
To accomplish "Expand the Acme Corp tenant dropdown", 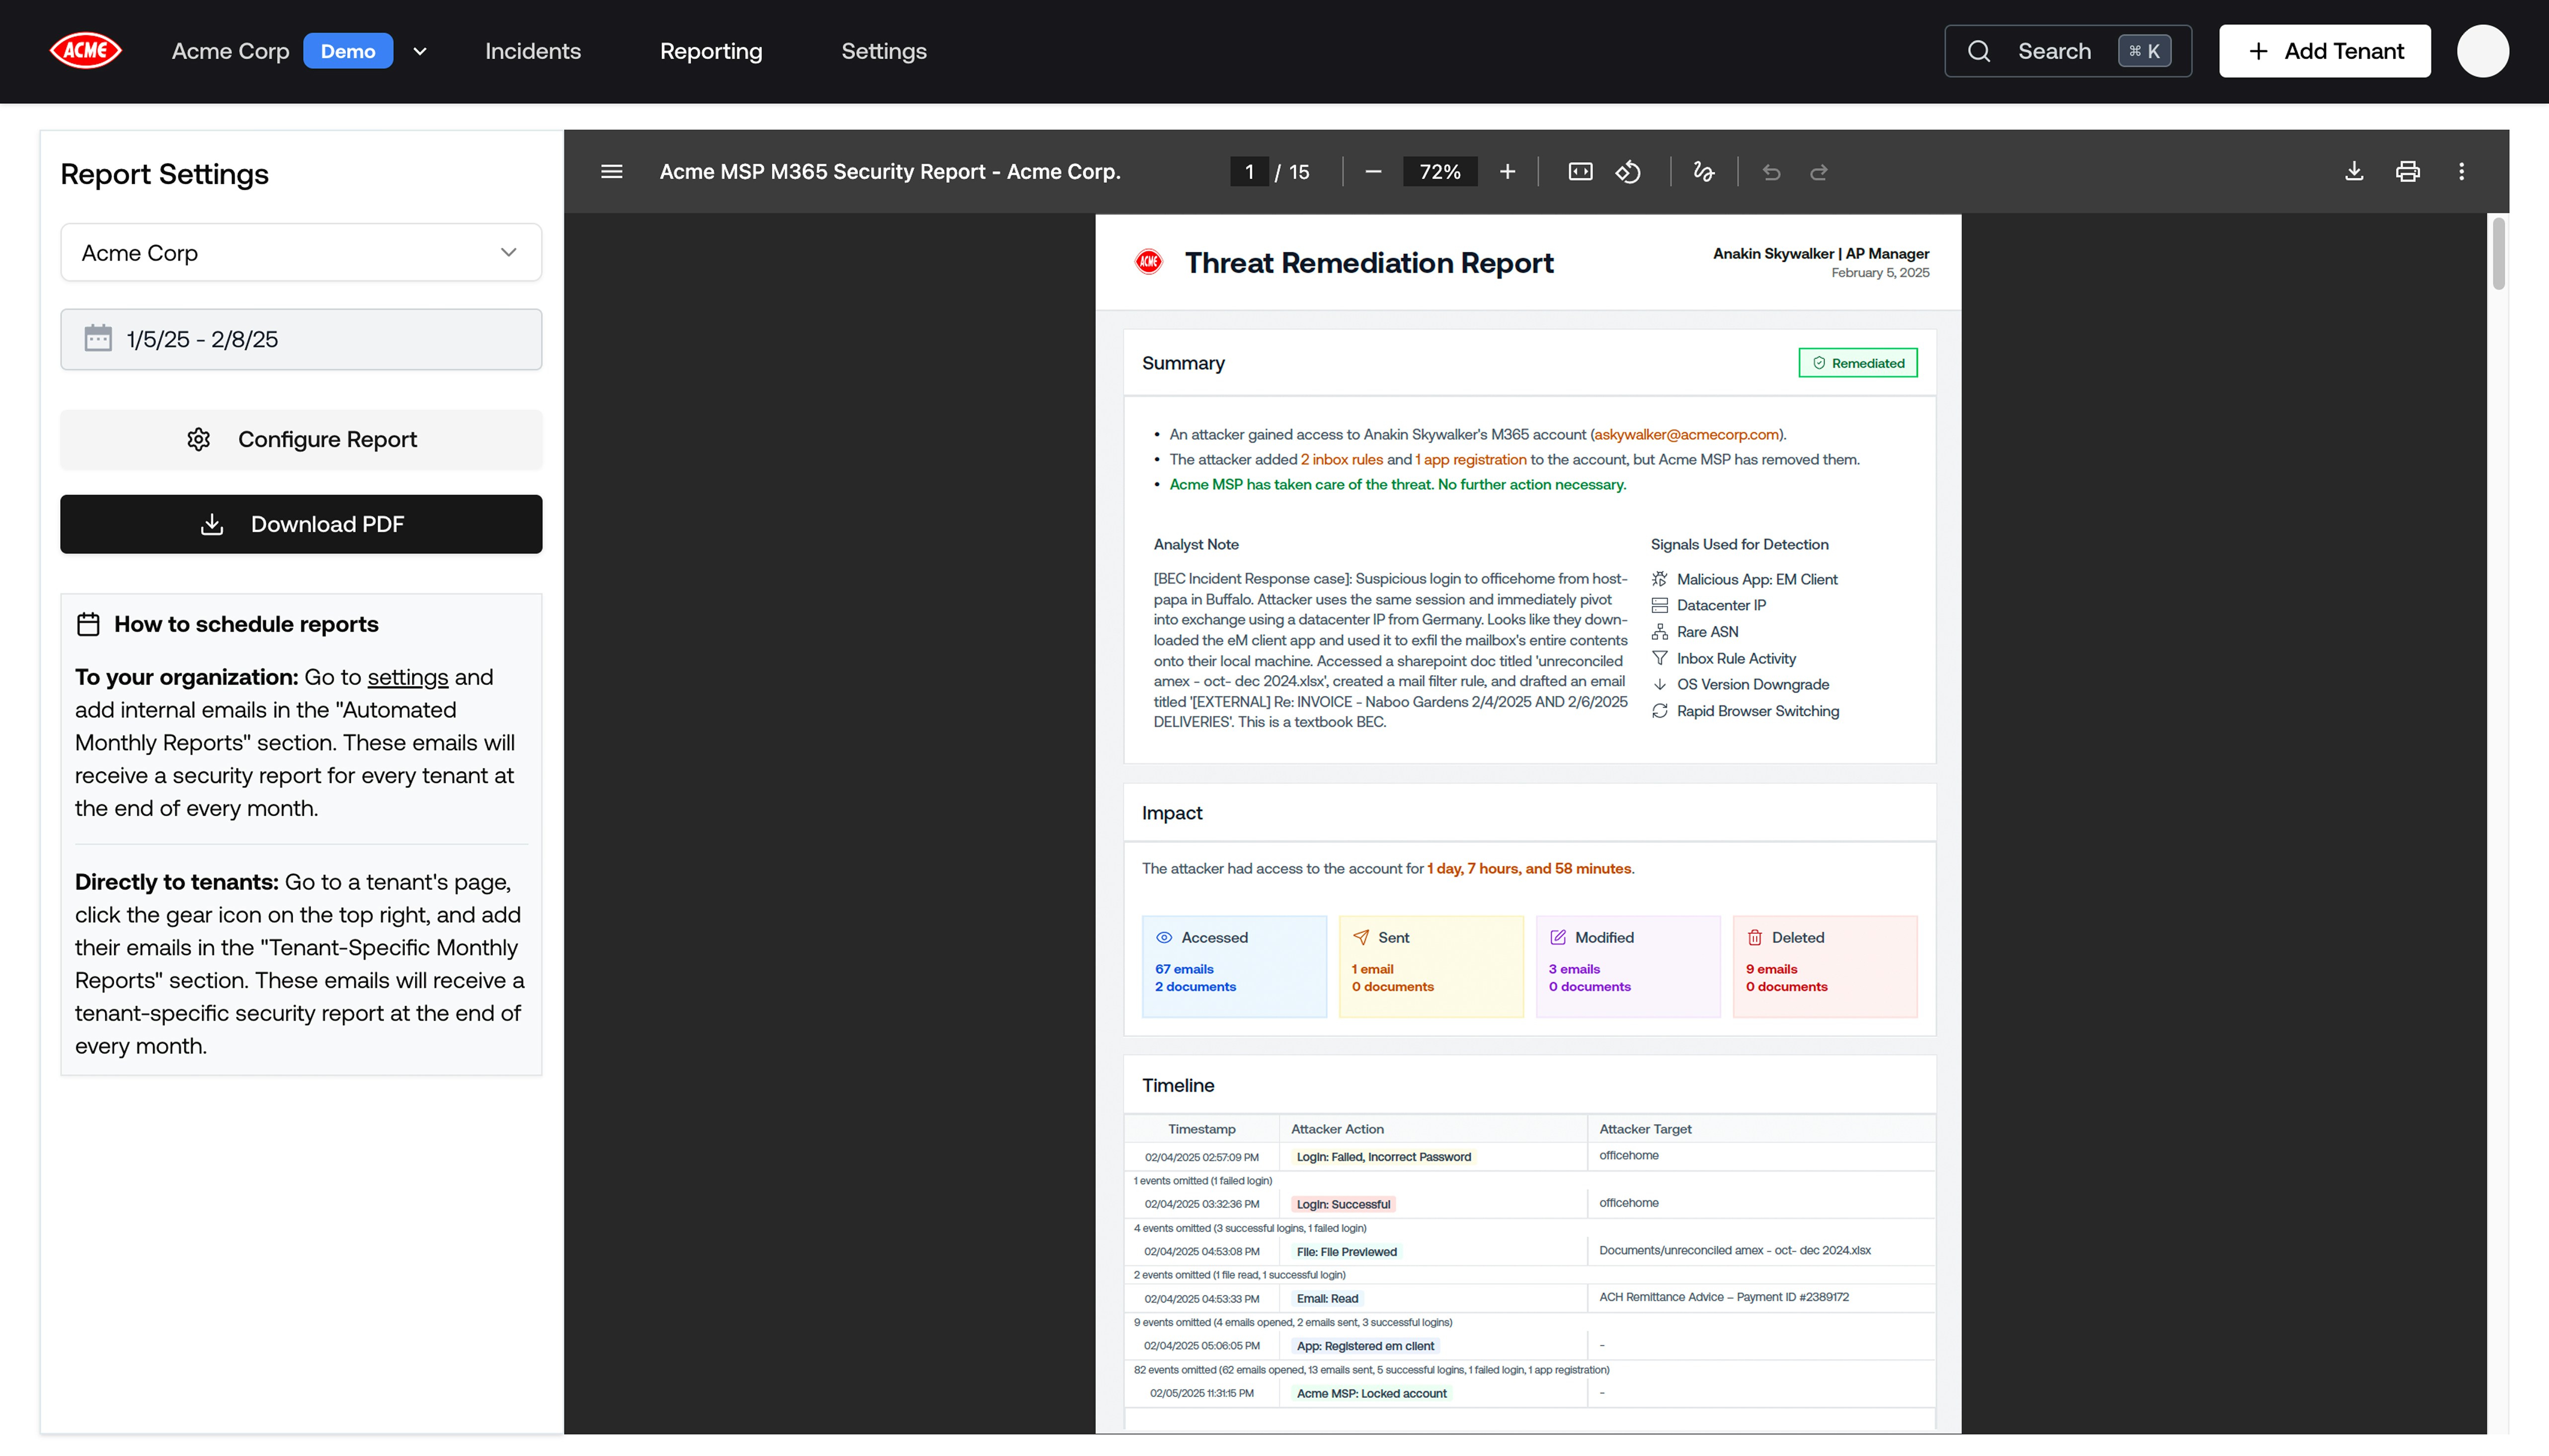I will click(x=301, y=253).
